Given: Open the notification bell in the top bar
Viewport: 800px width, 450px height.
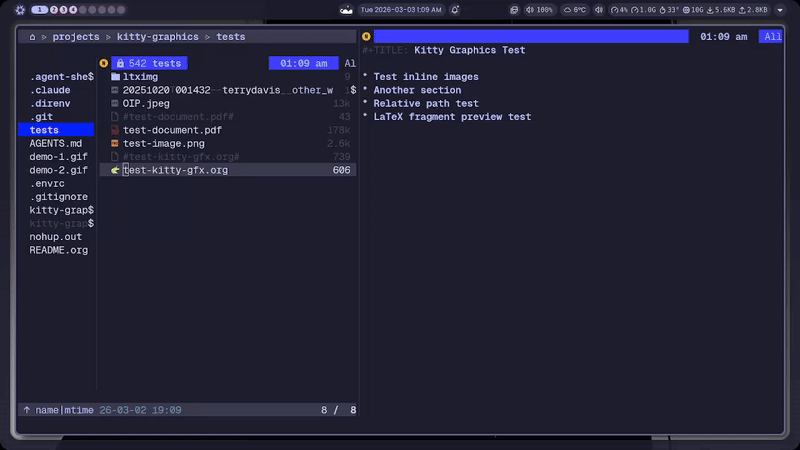Looking at the screenshot, I should click(x=455, y=10).
